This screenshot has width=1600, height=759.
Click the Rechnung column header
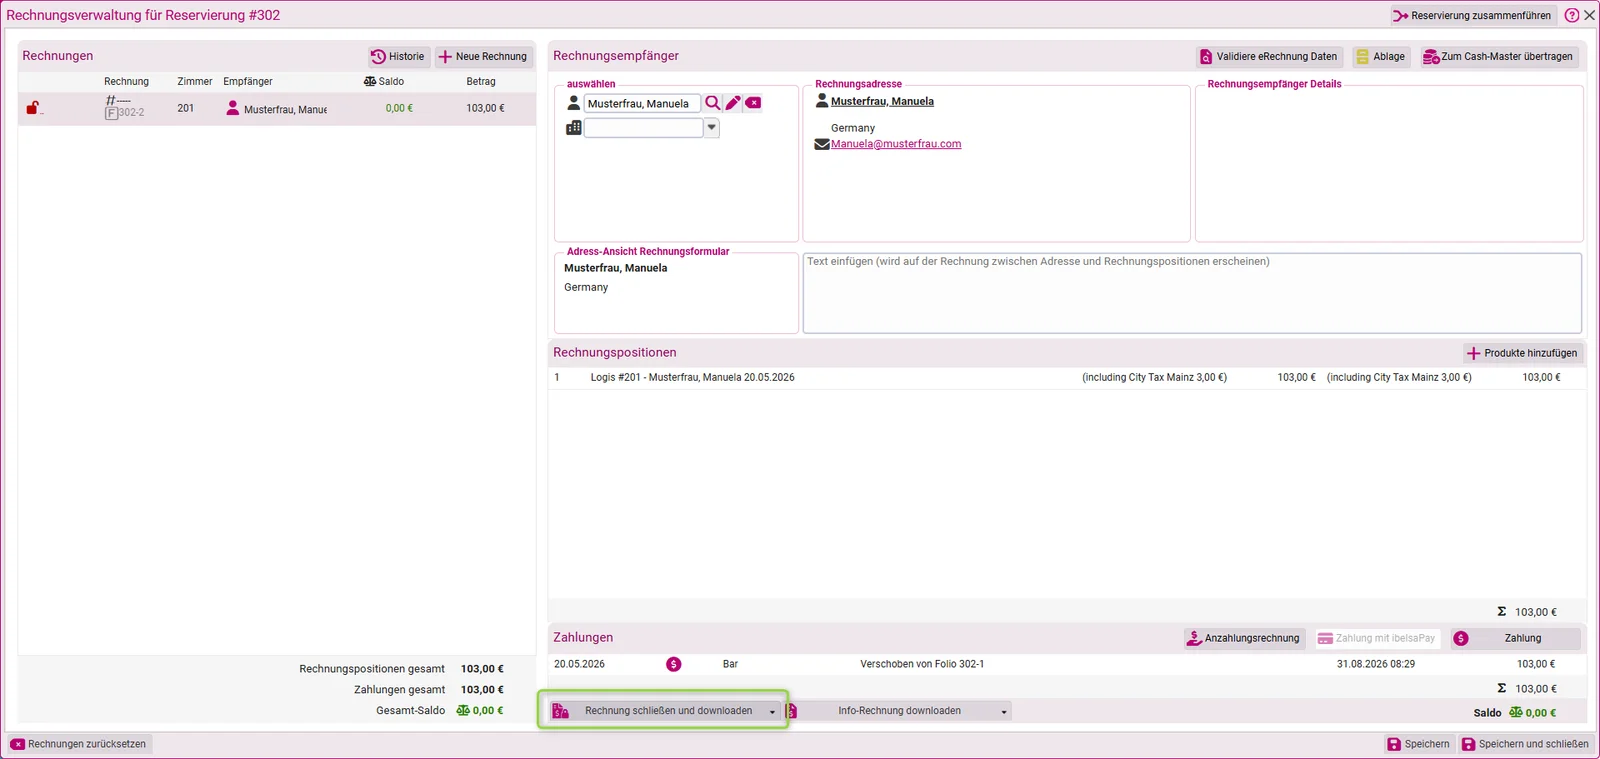(127, 82)
